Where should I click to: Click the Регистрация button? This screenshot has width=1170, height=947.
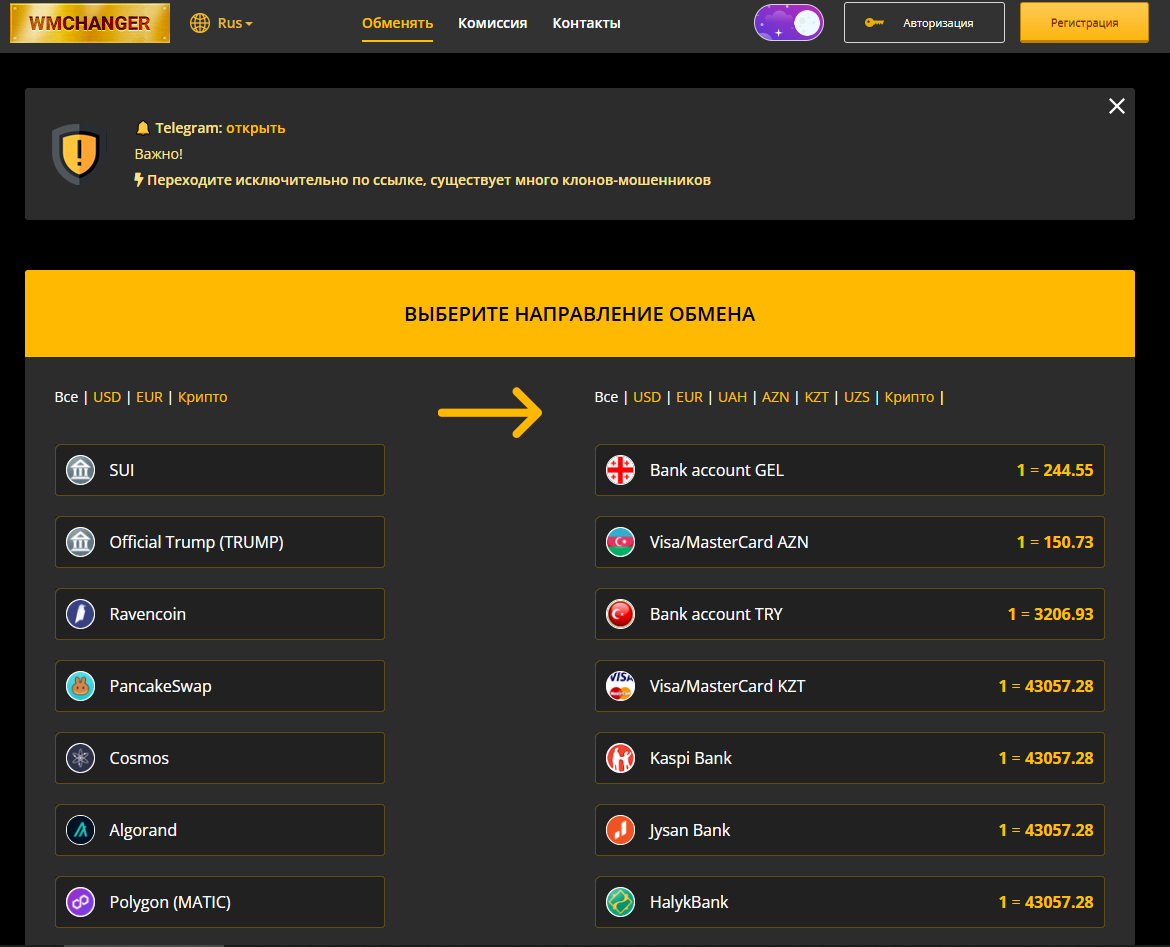(1084, 23)
